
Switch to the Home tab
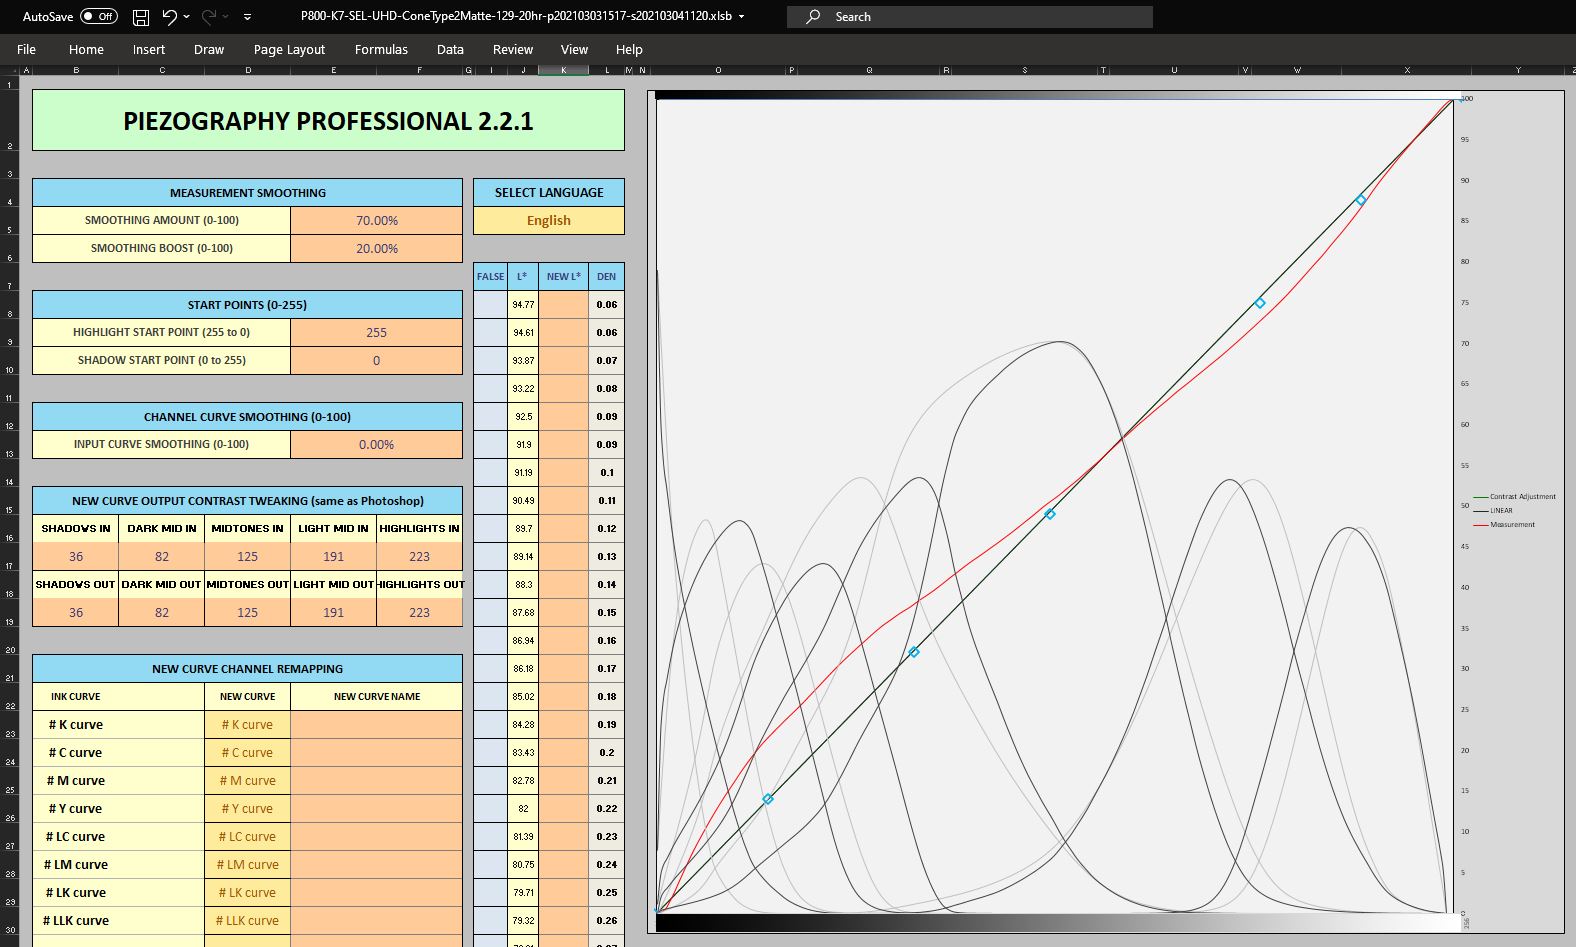[86, 49]
